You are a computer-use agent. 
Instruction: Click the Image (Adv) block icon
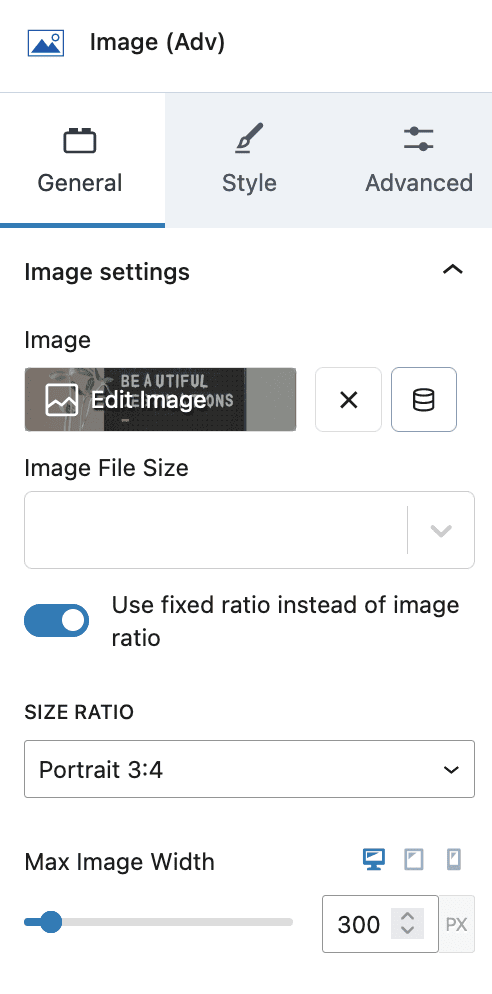46,43
